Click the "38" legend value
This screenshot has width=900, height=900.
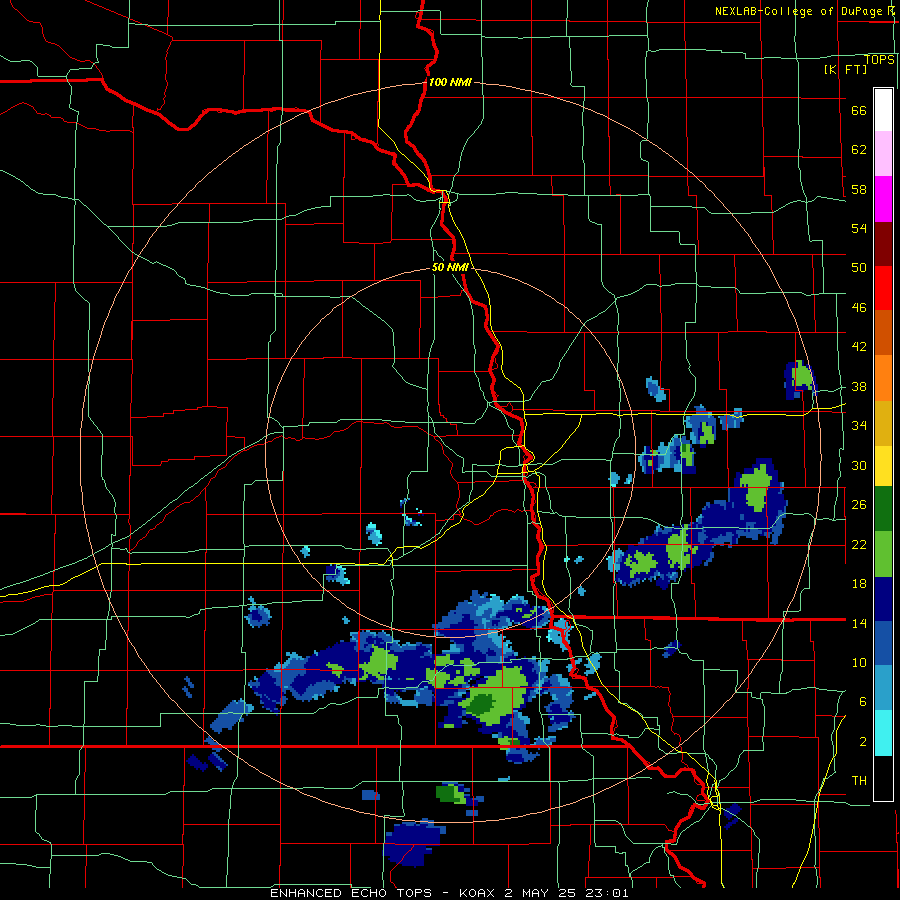(859, 387)
